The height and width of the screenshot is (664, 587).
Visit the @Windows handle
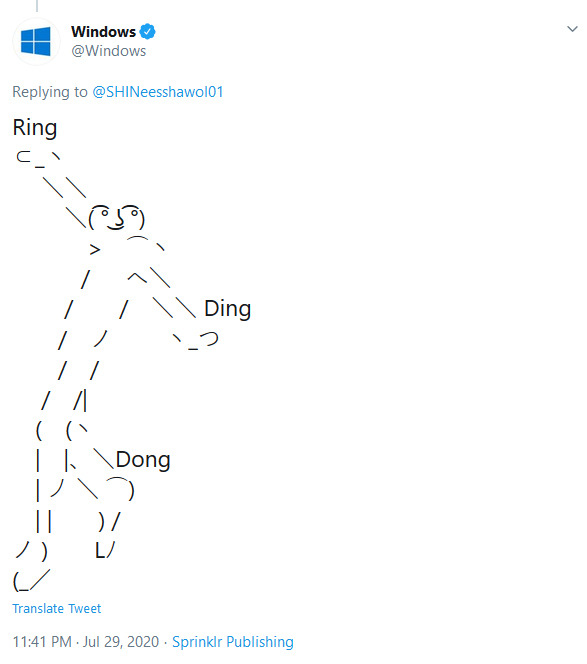pos(109,51)
